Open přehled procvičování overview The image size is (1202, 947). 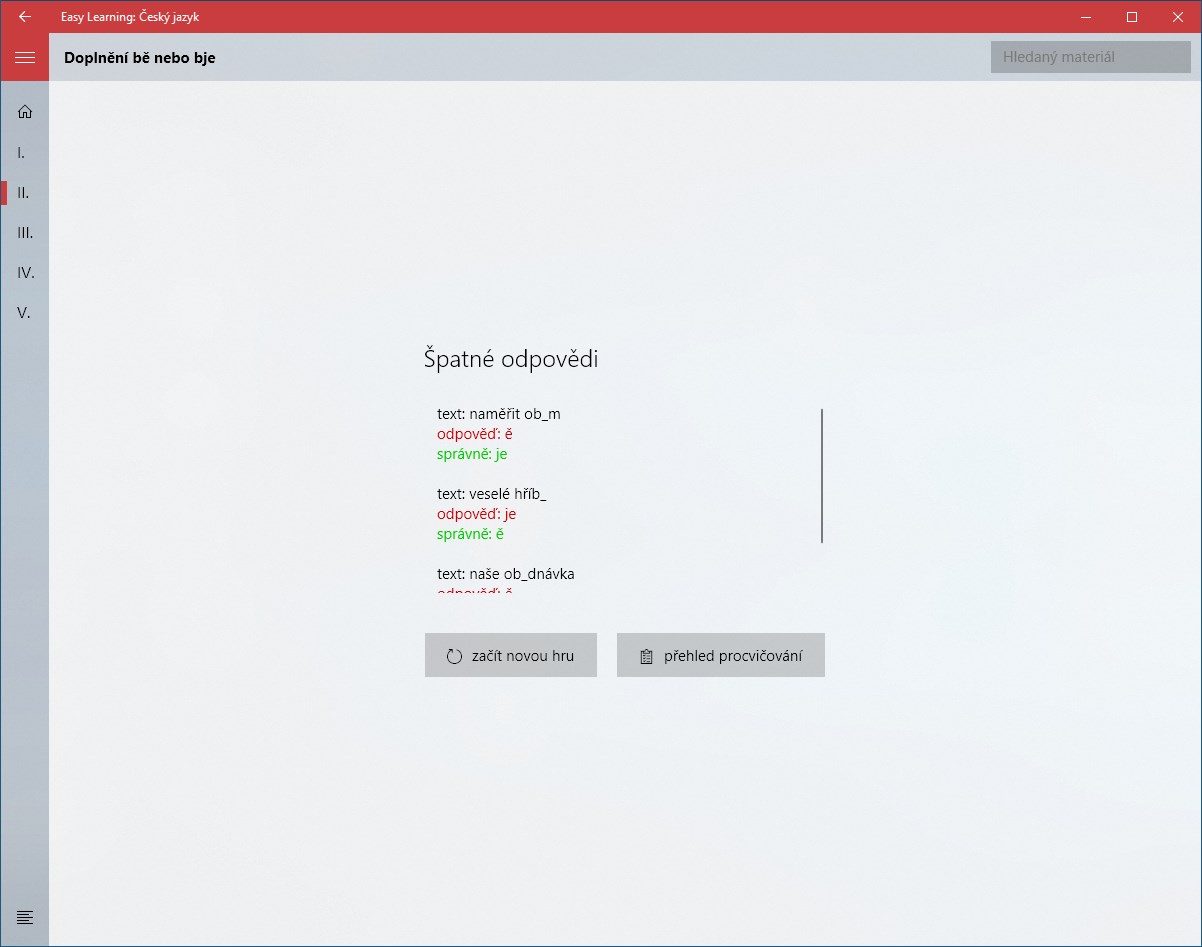point(721,656)
